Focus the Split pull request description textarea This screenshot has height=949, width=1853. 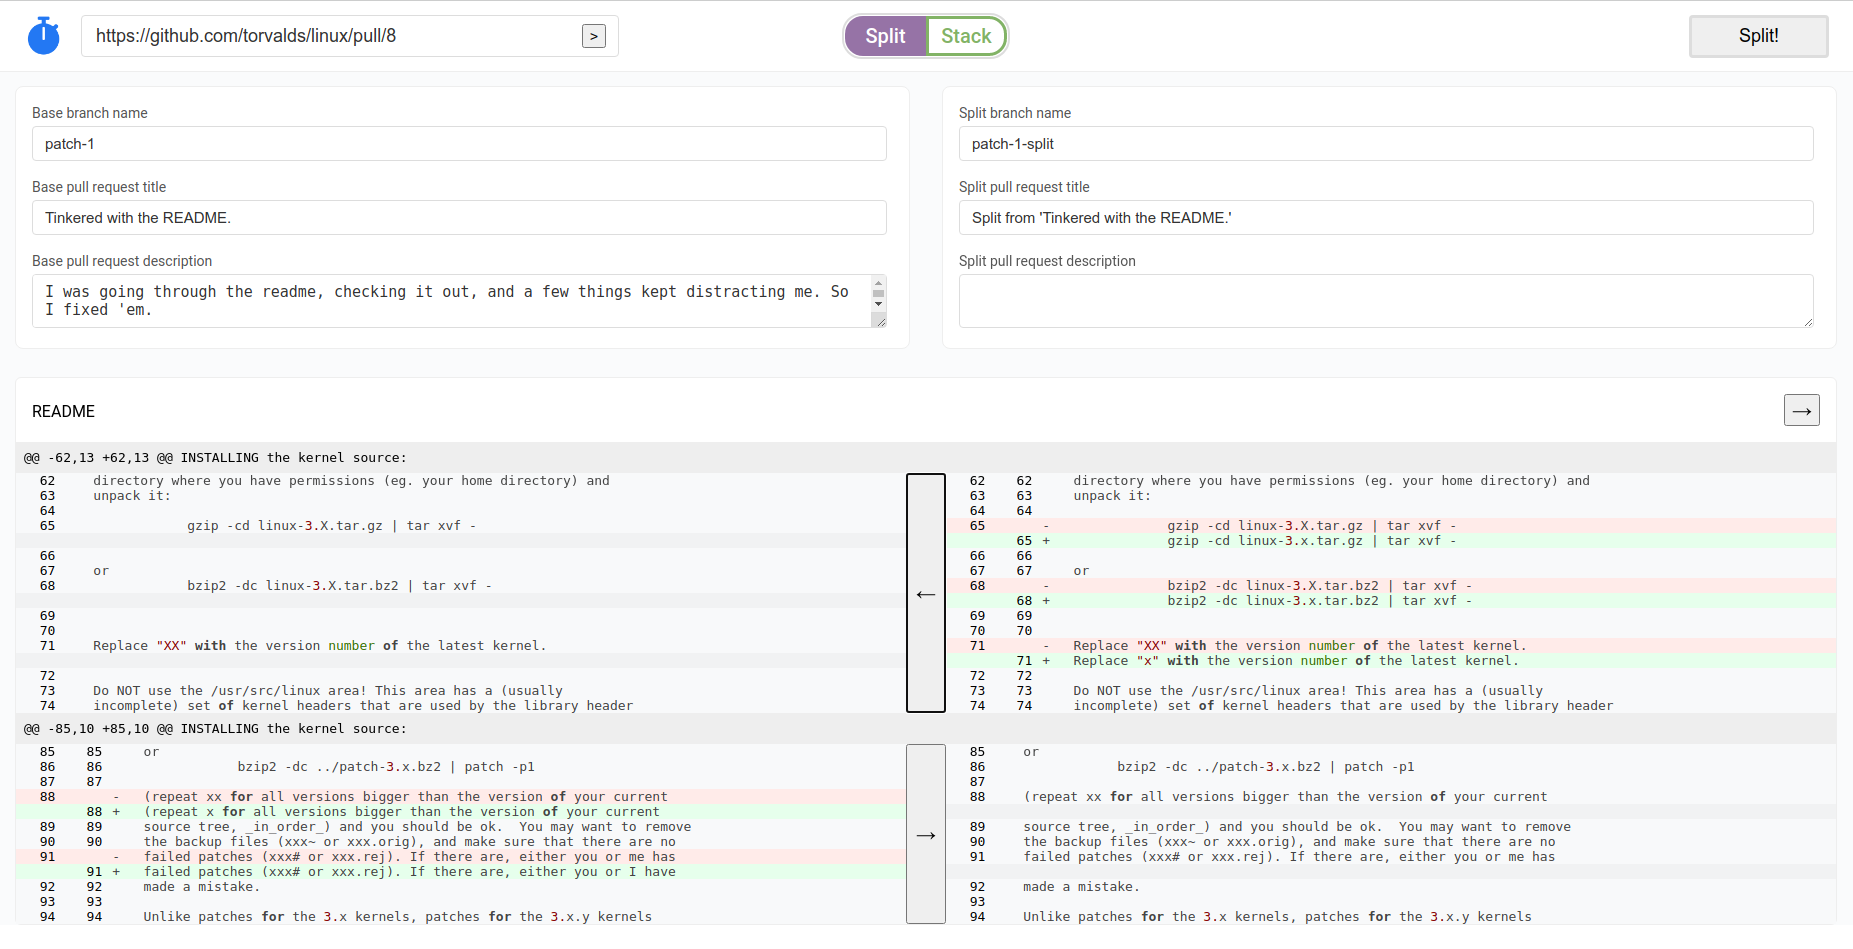click(1386, 301)
